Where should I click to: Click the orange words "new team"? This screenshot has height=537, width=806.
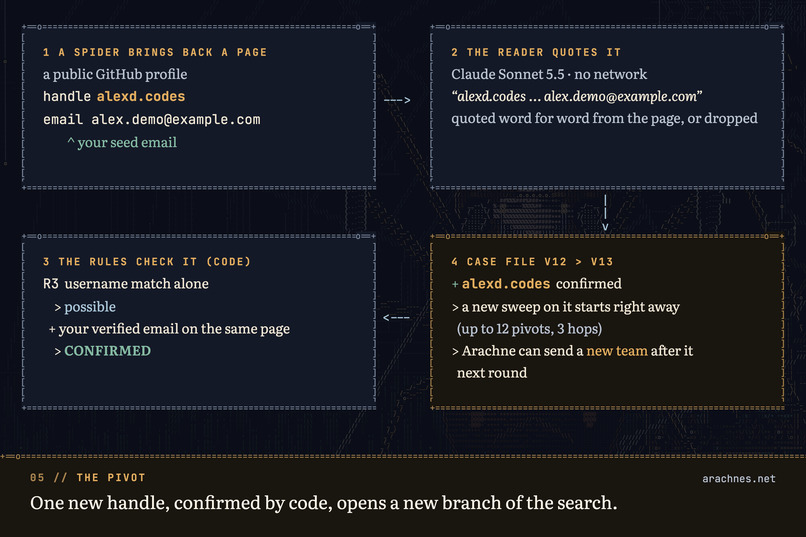coord(617,351)
